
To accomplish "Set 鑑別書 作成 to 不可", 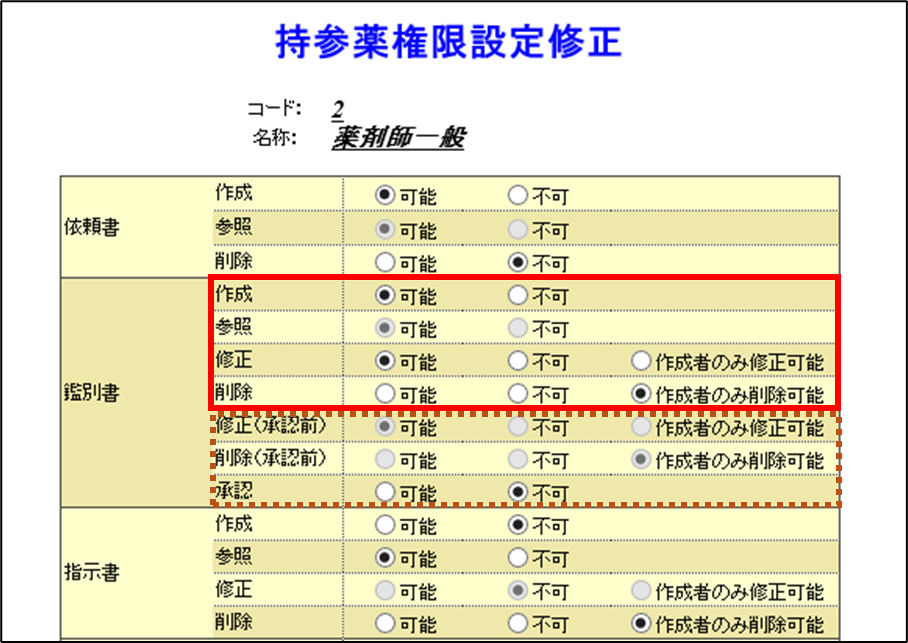I will tap(517, 296).
